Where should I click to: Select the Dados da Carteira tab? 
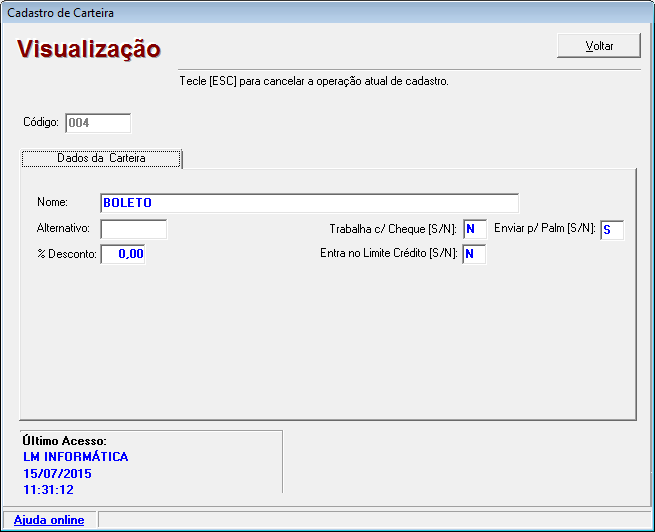[x=101, y=158]
